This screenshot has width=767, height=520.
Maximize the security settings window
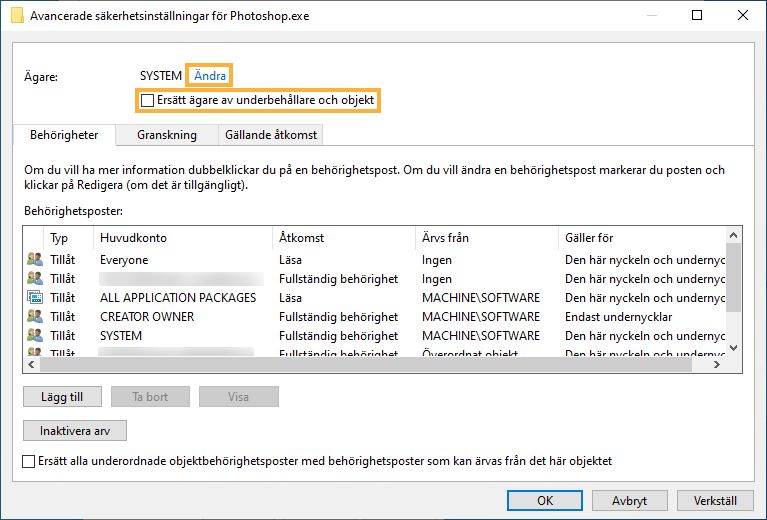tap(697, 15)
